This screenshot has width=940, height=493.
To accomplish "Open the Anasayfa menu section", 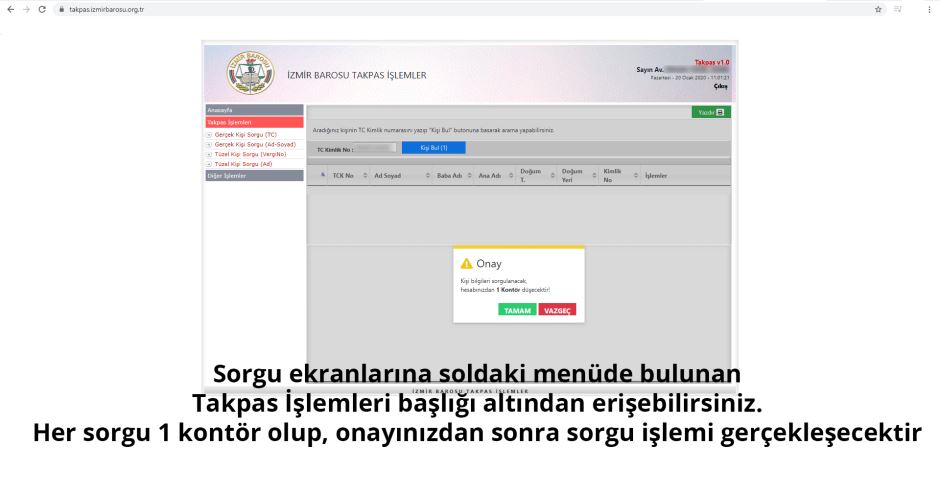I will click(x=254, y=110).
